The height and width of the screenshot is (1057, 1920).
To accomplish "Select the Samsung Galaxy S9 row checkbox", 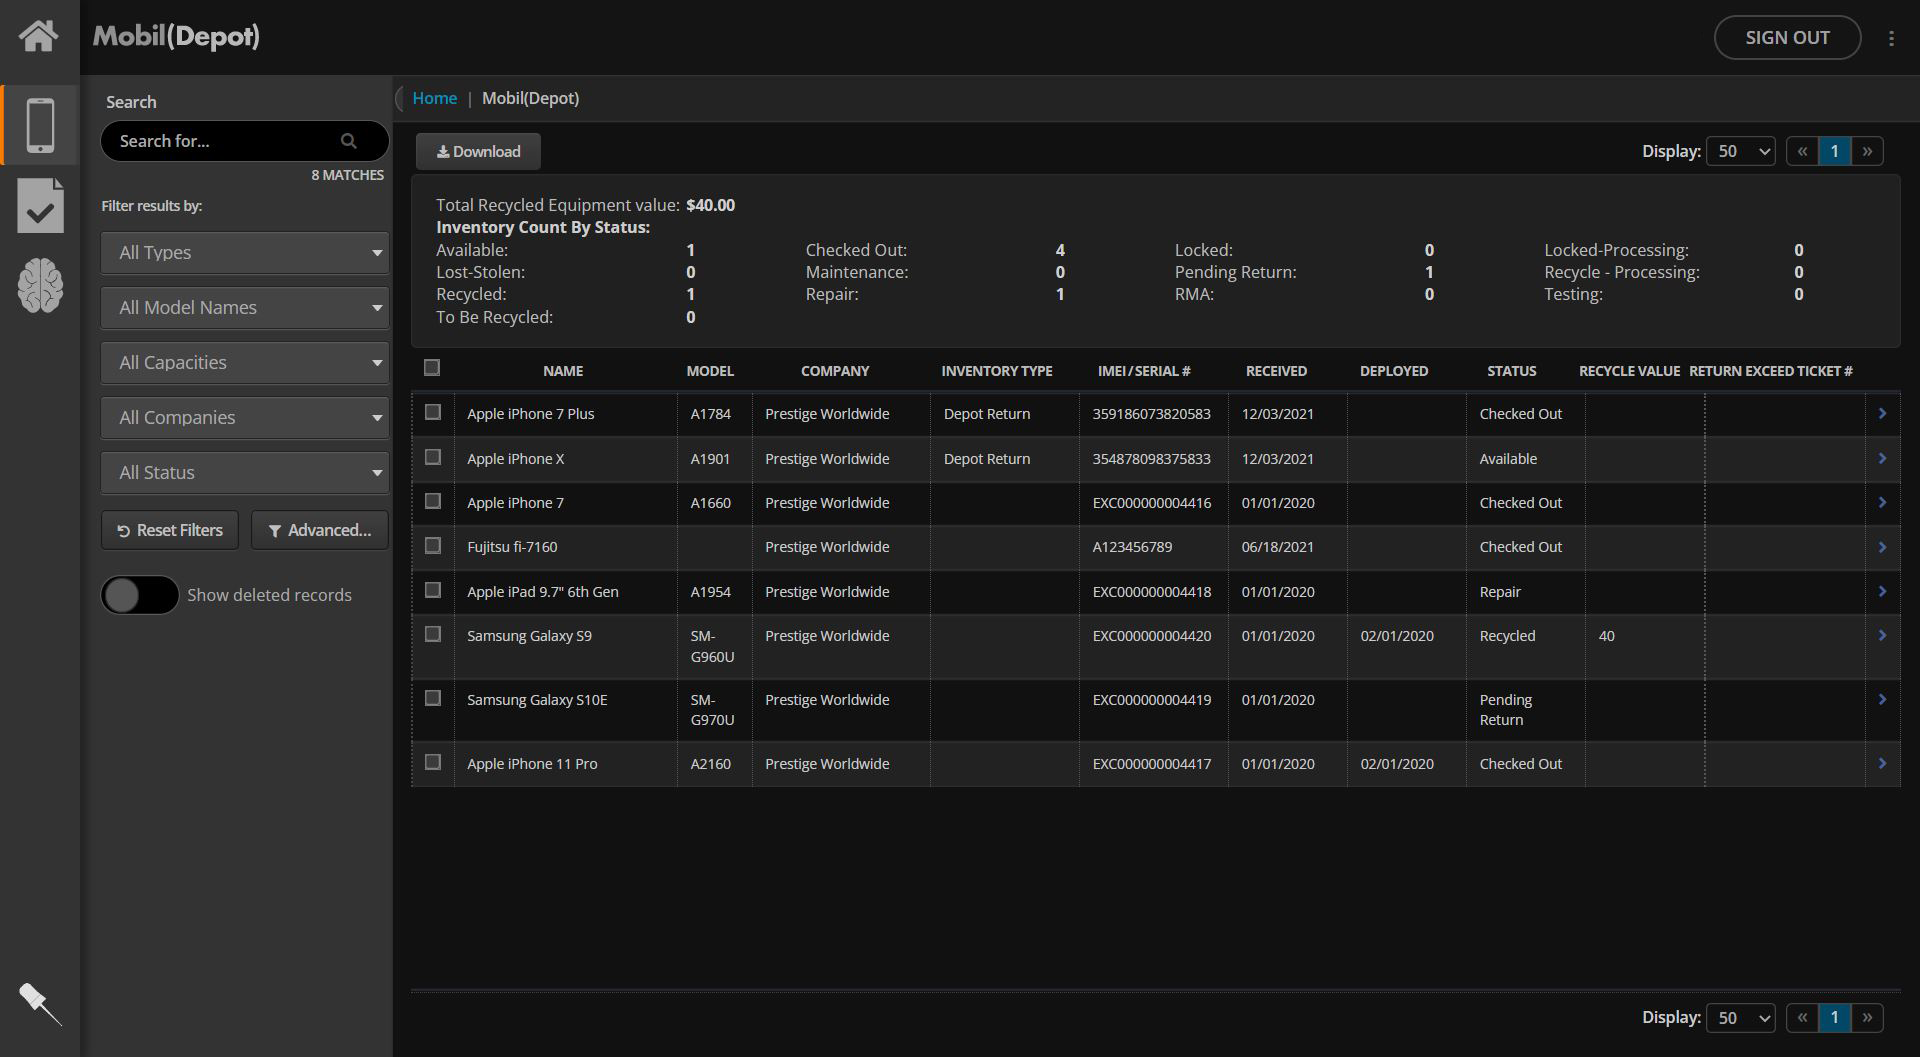I will coord(433,634).
